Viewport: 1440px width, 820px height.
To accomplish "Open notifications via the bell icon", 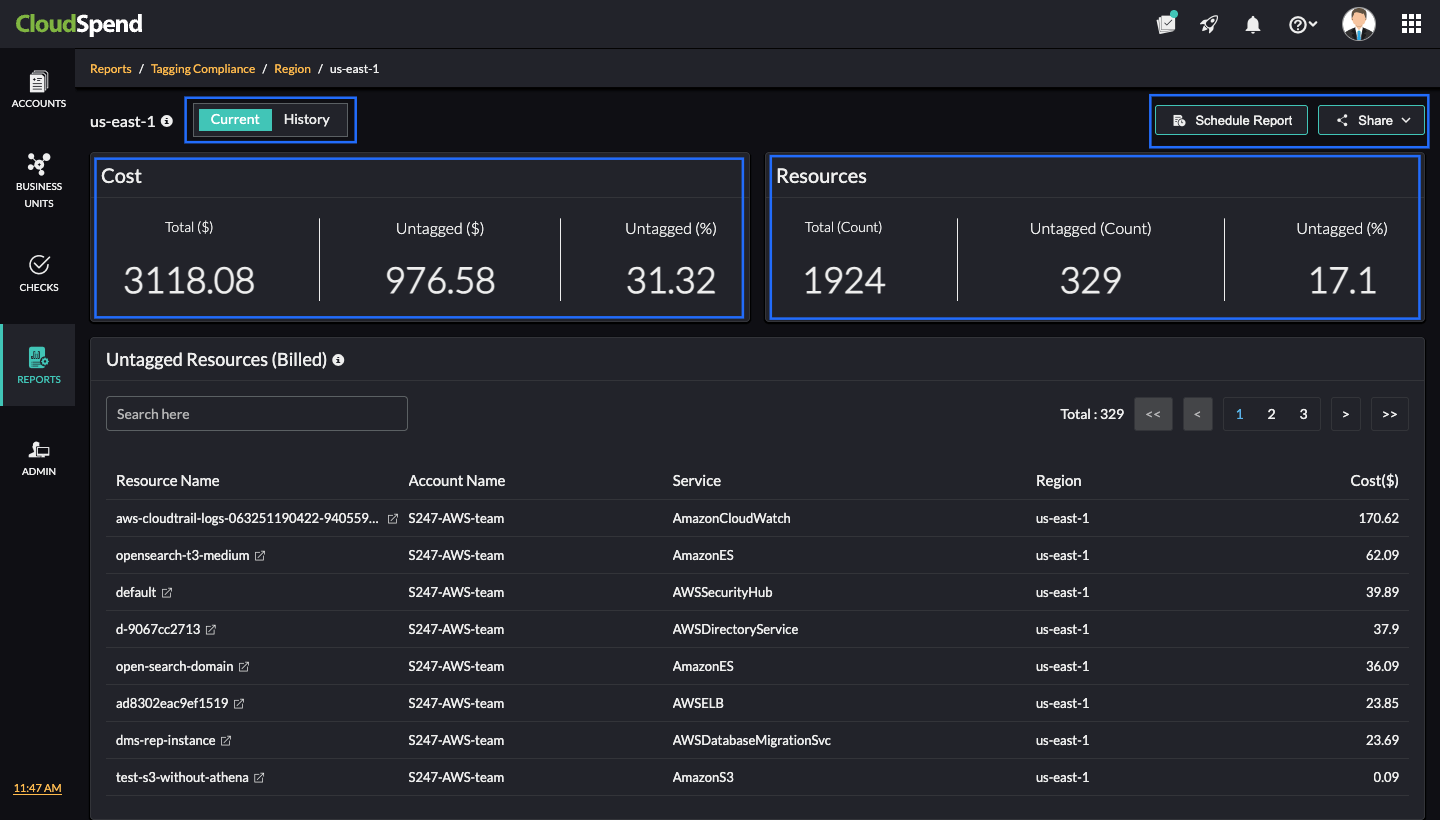I will 1252,23.
